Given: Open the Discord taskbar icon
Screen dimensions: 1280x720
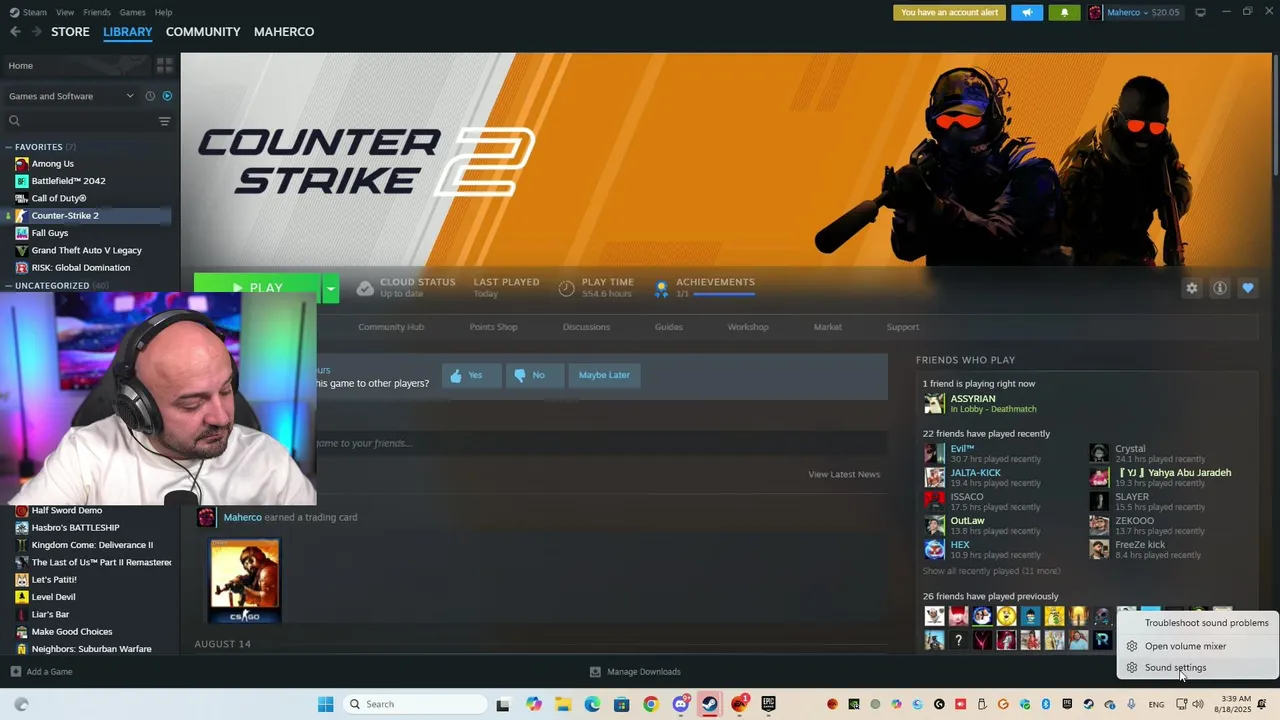Looking at the screenshot, I should tap(681, 704).
